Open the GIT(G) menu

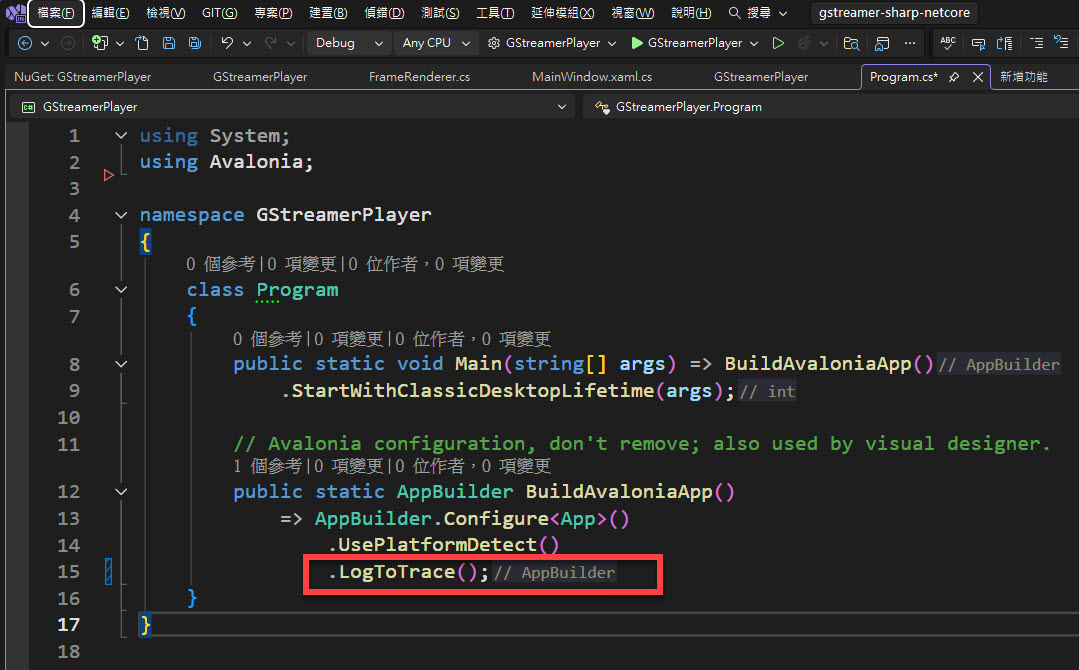pos(219,13)
